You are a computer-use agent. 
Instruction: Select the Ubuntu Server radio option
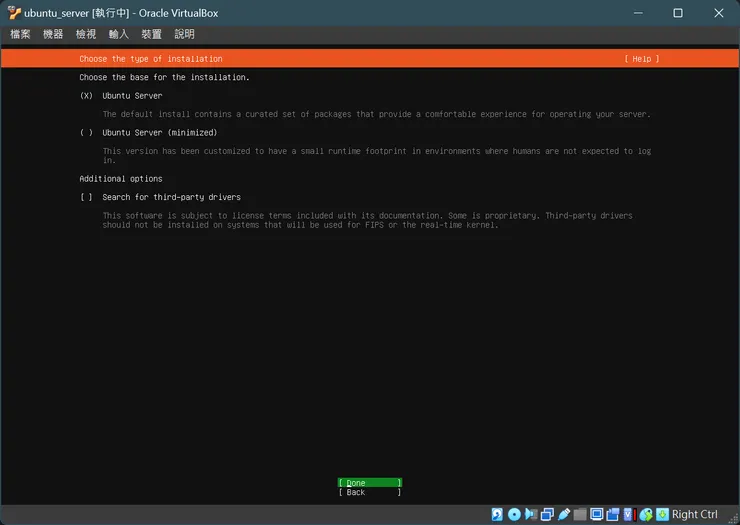pos(86,96)
